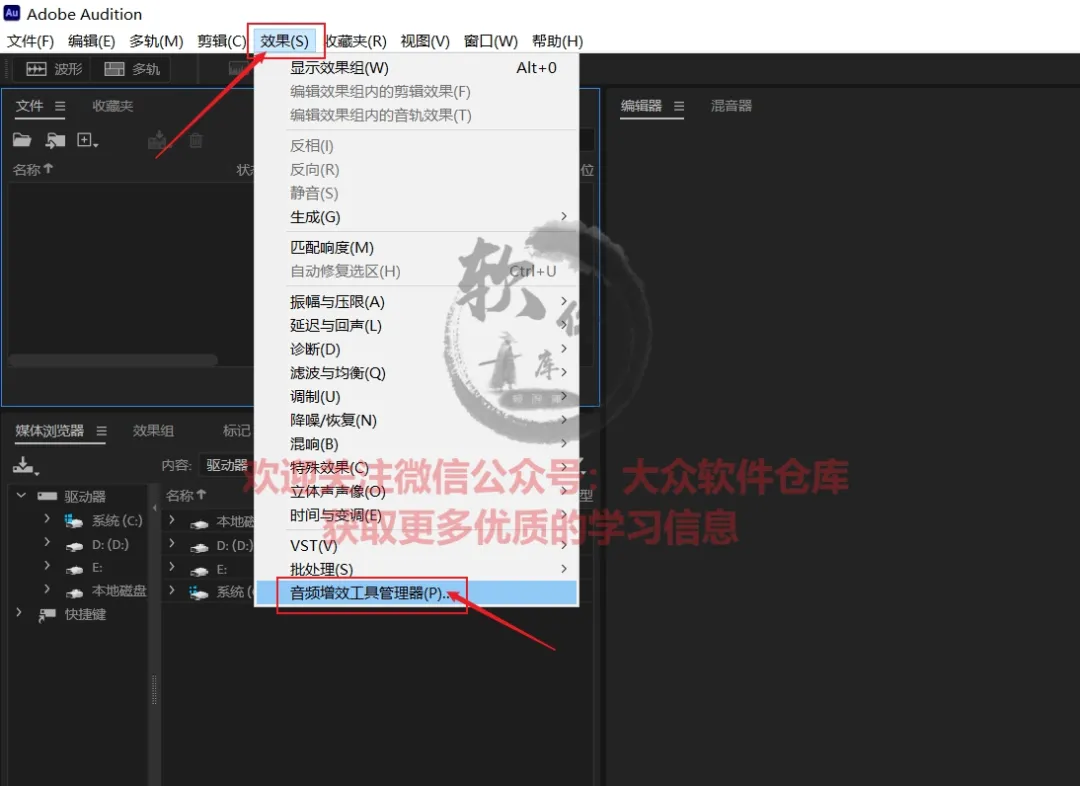Select the 编辑器 panel tab
Screen dimensions: 1080x786
pos(641,106)
